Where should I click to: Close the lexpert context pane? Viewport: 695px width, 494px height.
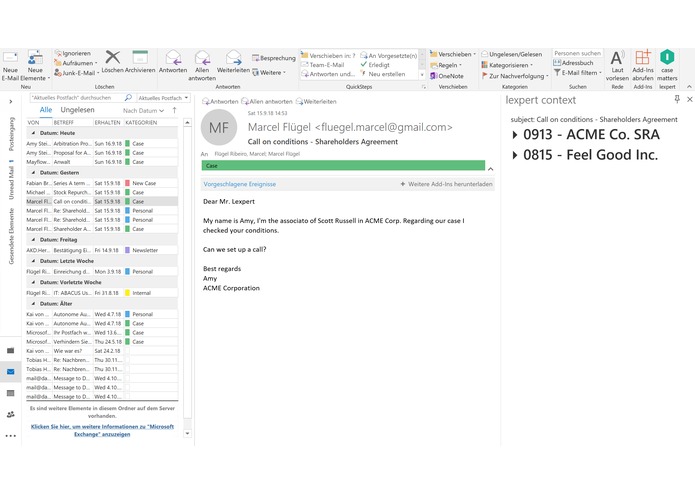coord(690,99)
